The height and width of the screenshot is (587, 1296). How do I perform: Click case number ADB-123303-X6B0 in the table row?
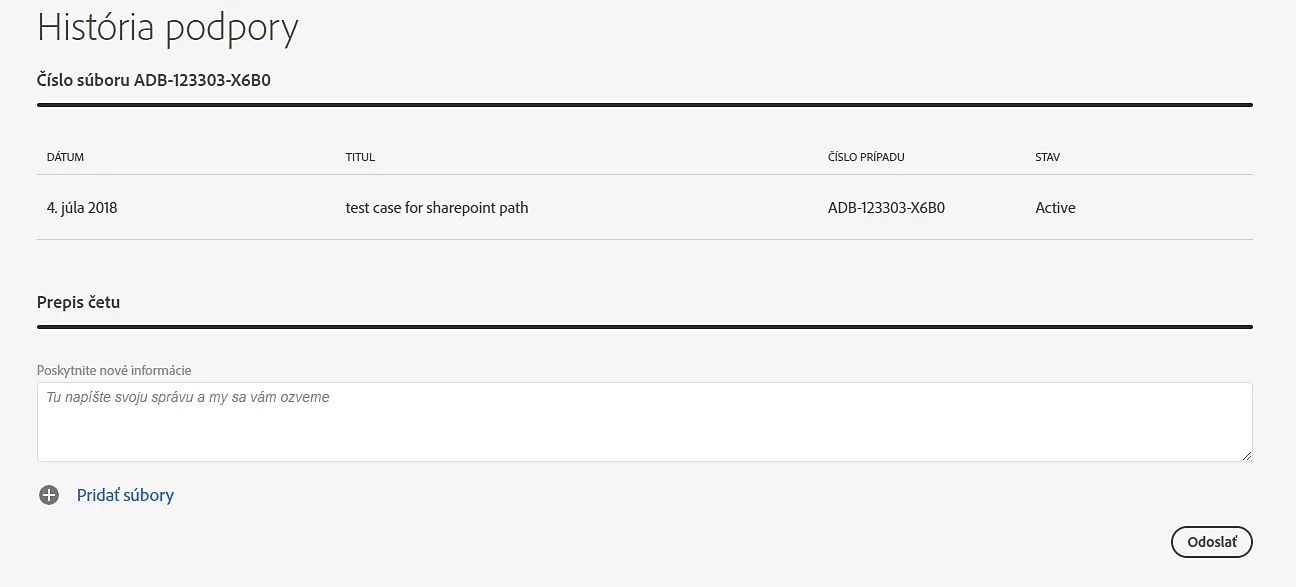(x=886, y=208)
